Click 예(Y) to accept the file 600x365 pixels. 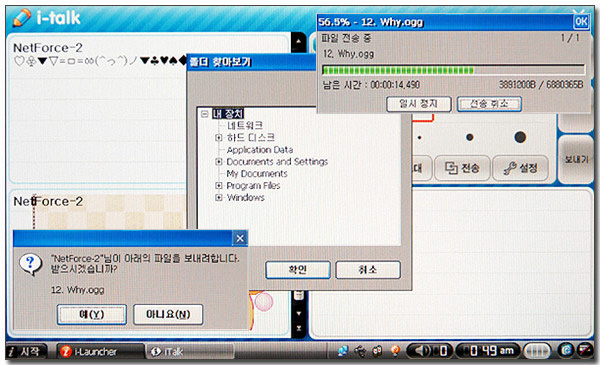tap(92, 314)
